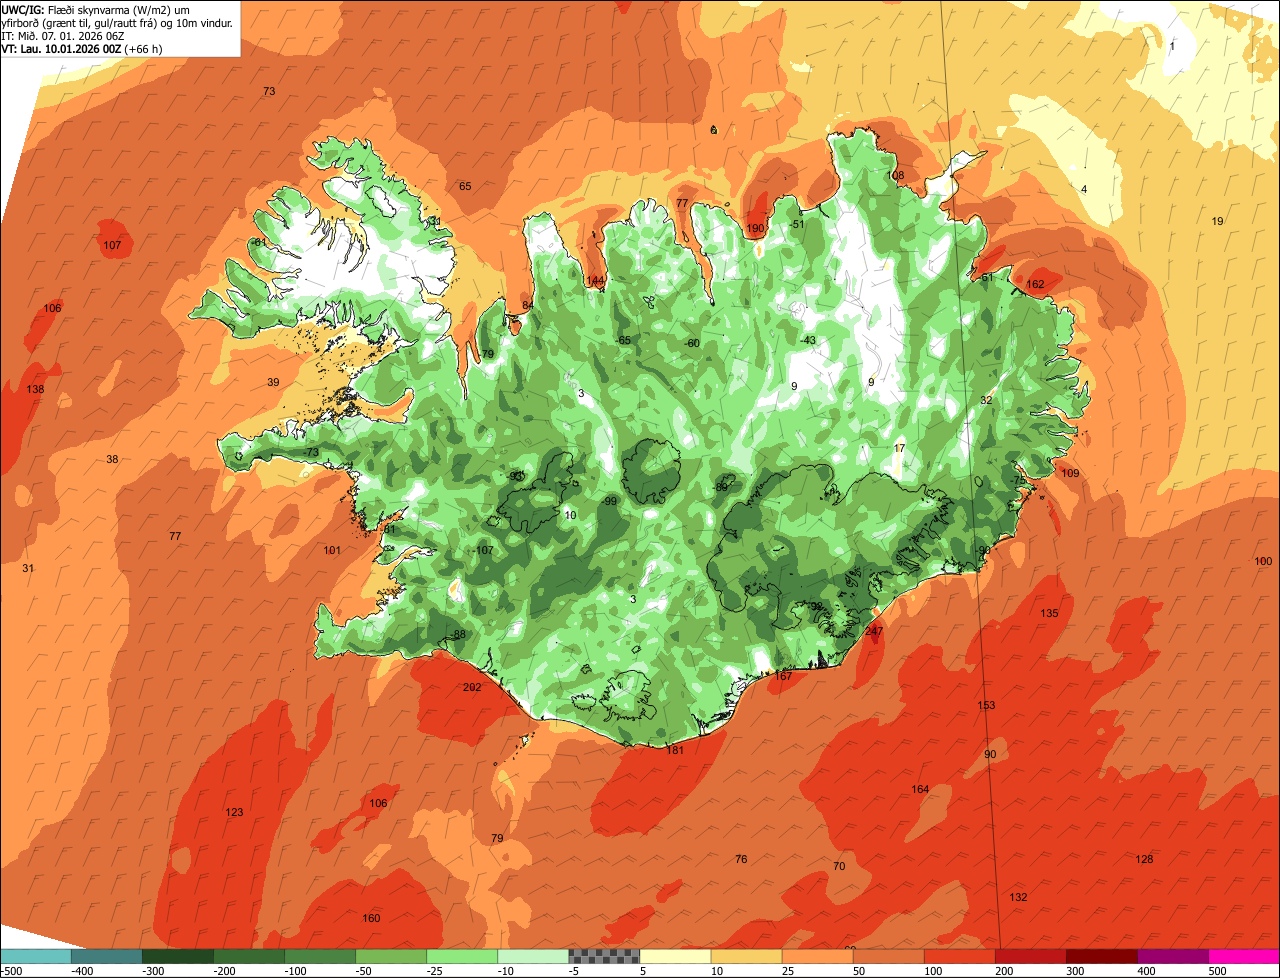Click the red-orange legend swatch between 100 and 200
Screen dimensions: 1280x978
coord(959,956)
